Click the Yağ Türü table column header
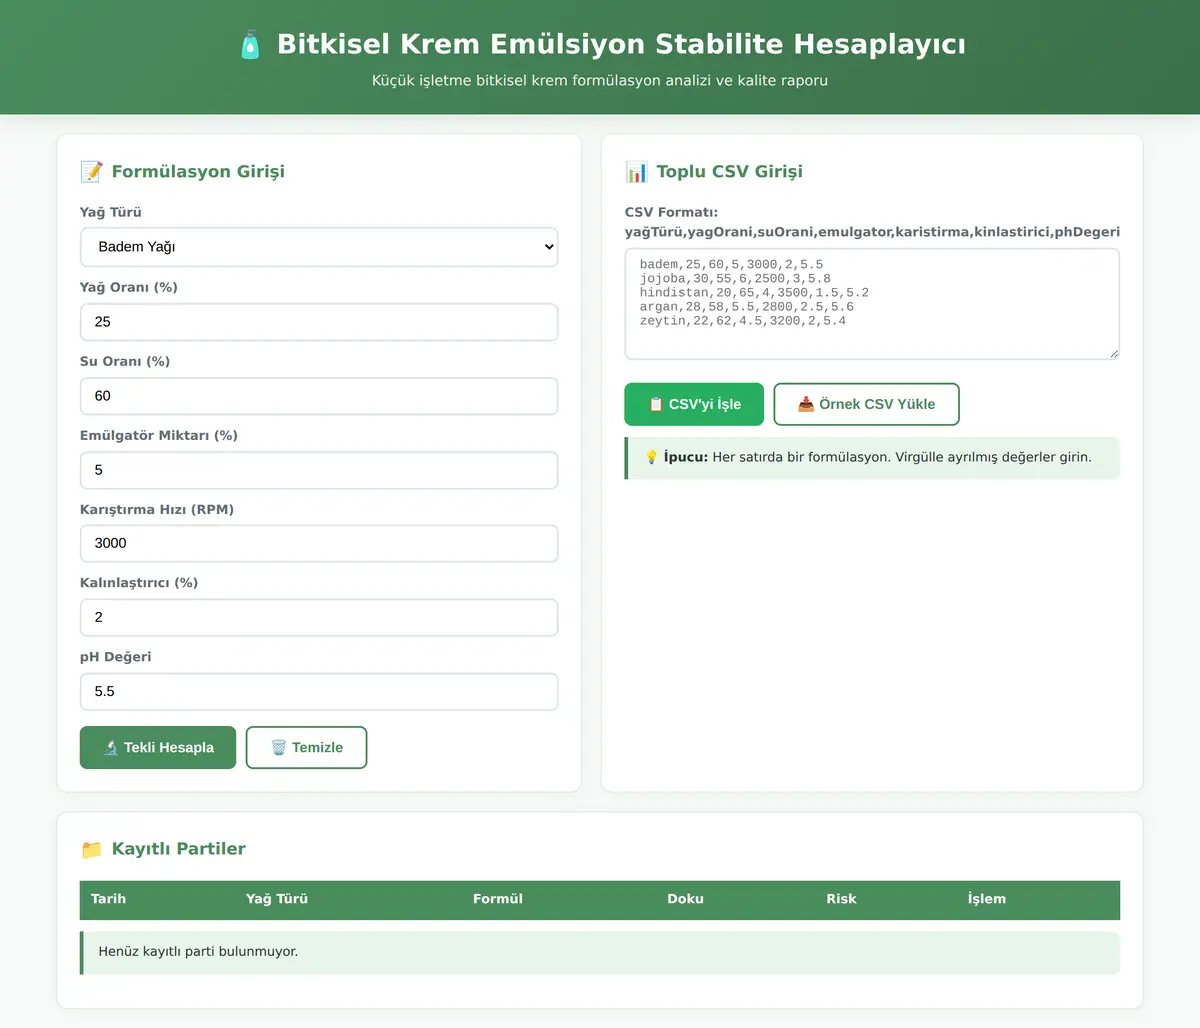Screen dimensions: 1200x1028 click(277, 899)
